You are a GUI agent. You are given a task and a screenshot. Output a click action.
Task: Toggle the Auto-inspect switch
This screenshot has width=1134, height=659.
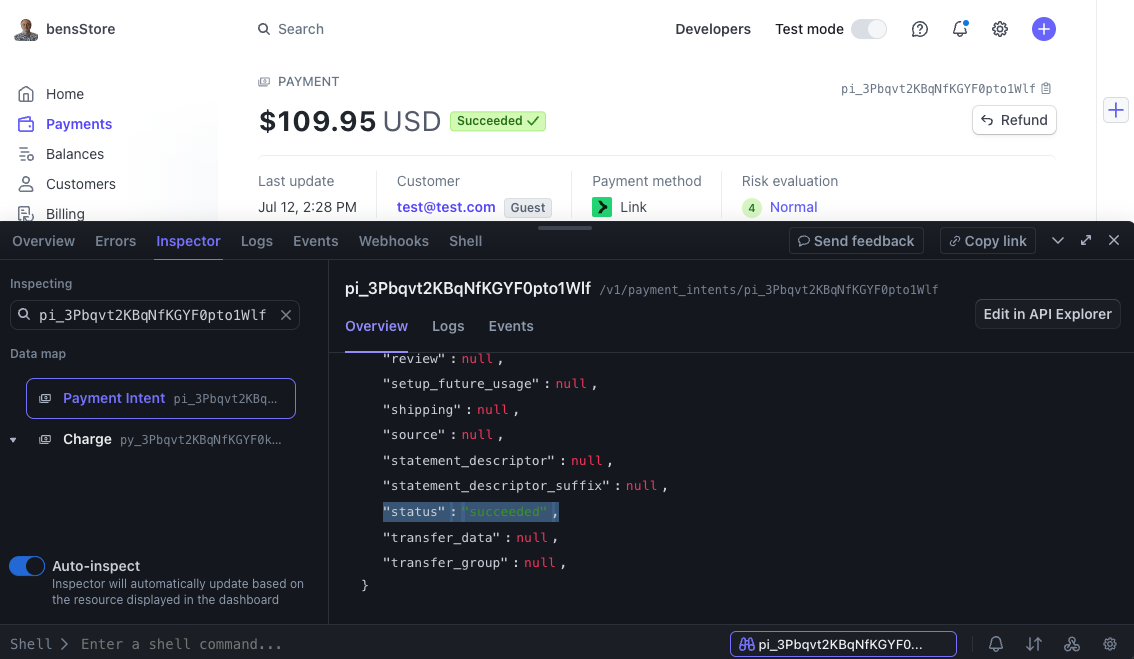coord(27,566)
